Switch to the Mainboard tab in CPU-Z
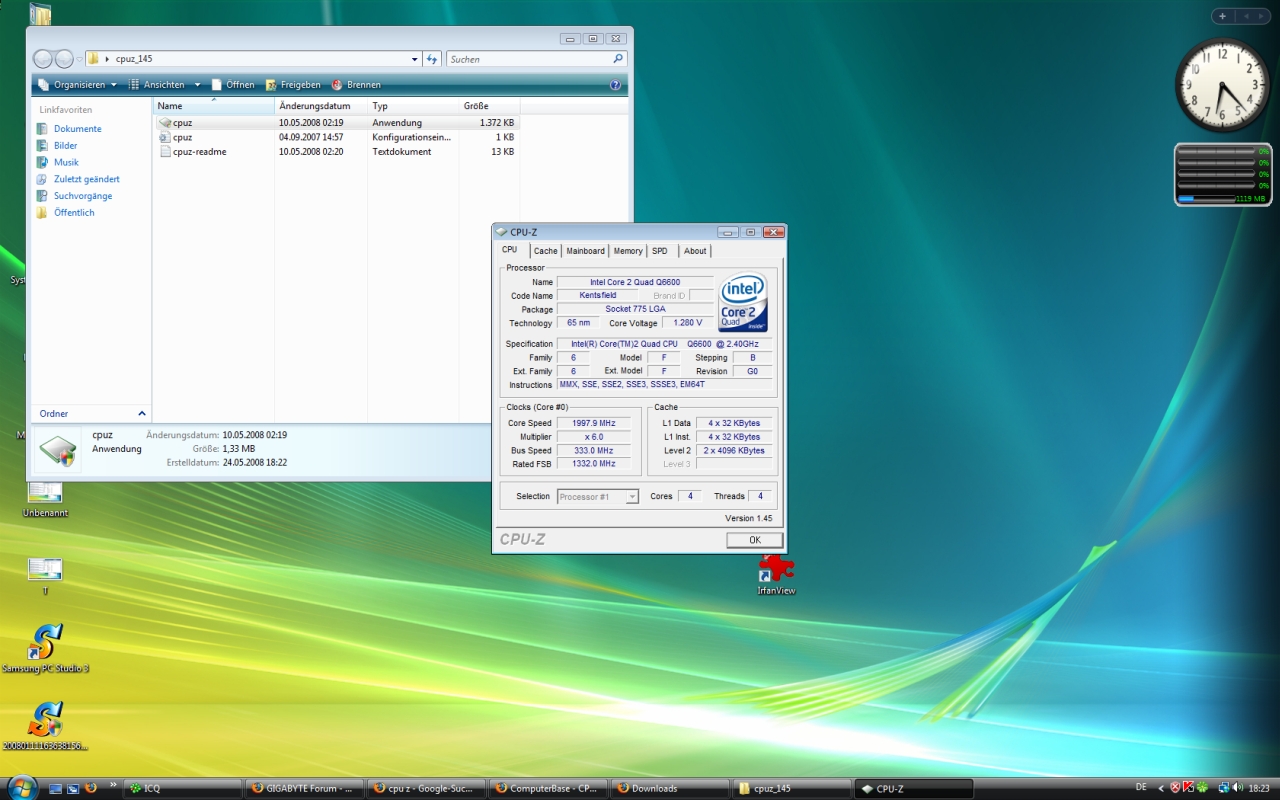Viewport: 1280px width, 800px height. tap(585, 251)
